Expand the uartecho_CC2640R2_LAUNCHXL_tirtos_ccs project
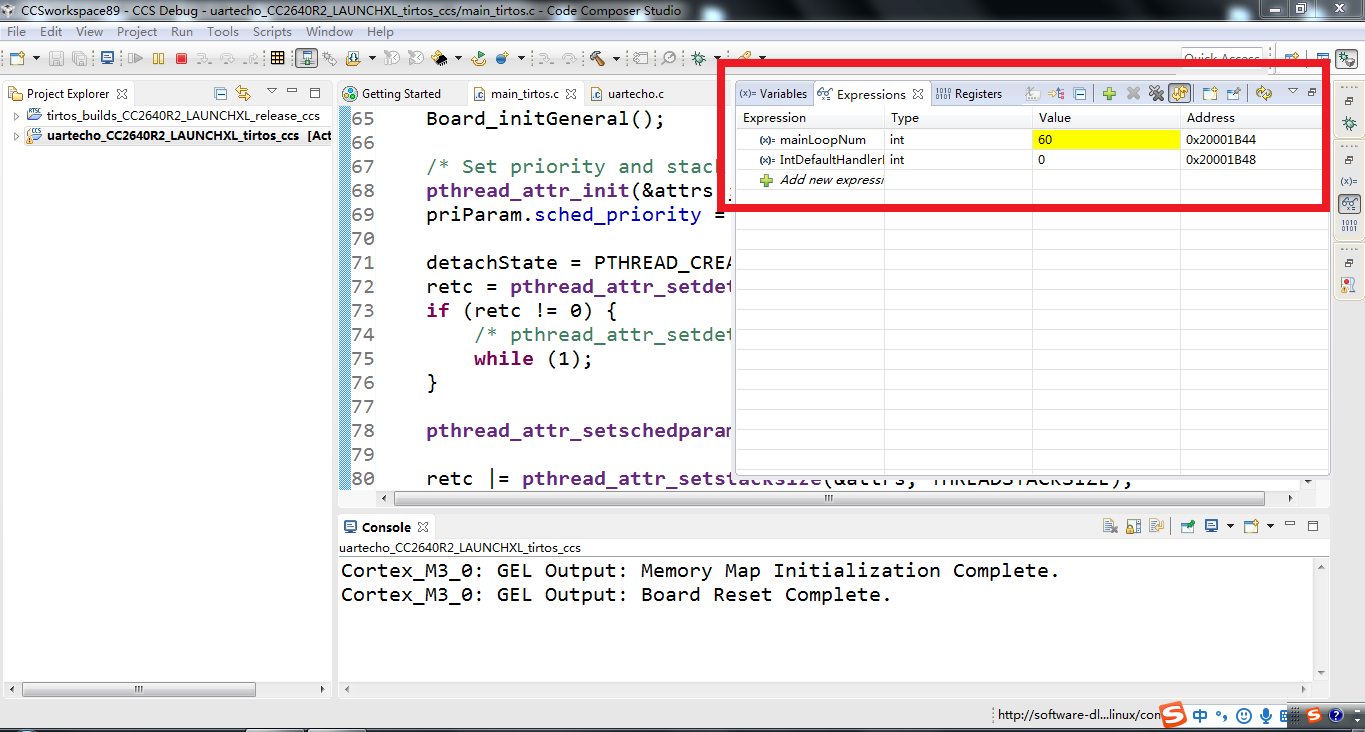 16,135
